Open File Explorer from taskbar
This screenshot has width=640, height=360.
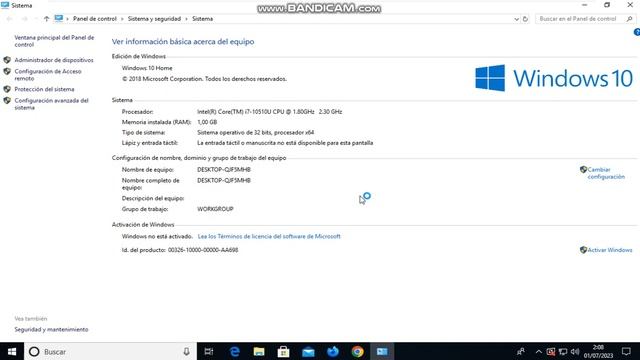[259, 351]
